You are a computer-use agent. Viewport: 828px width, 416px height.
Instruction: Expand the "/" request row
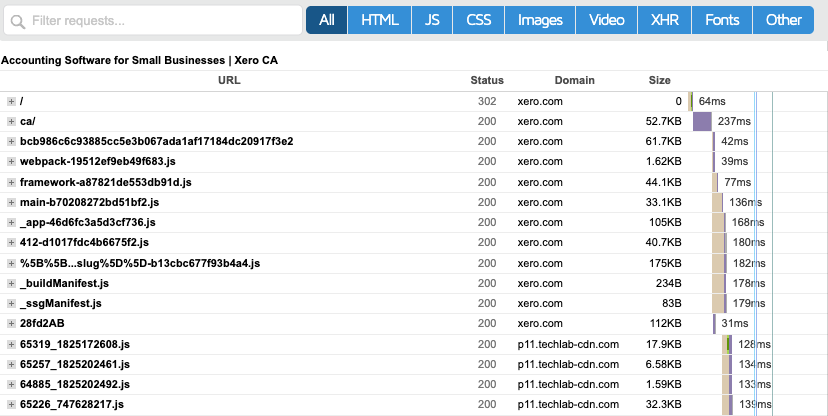[11, 101]
